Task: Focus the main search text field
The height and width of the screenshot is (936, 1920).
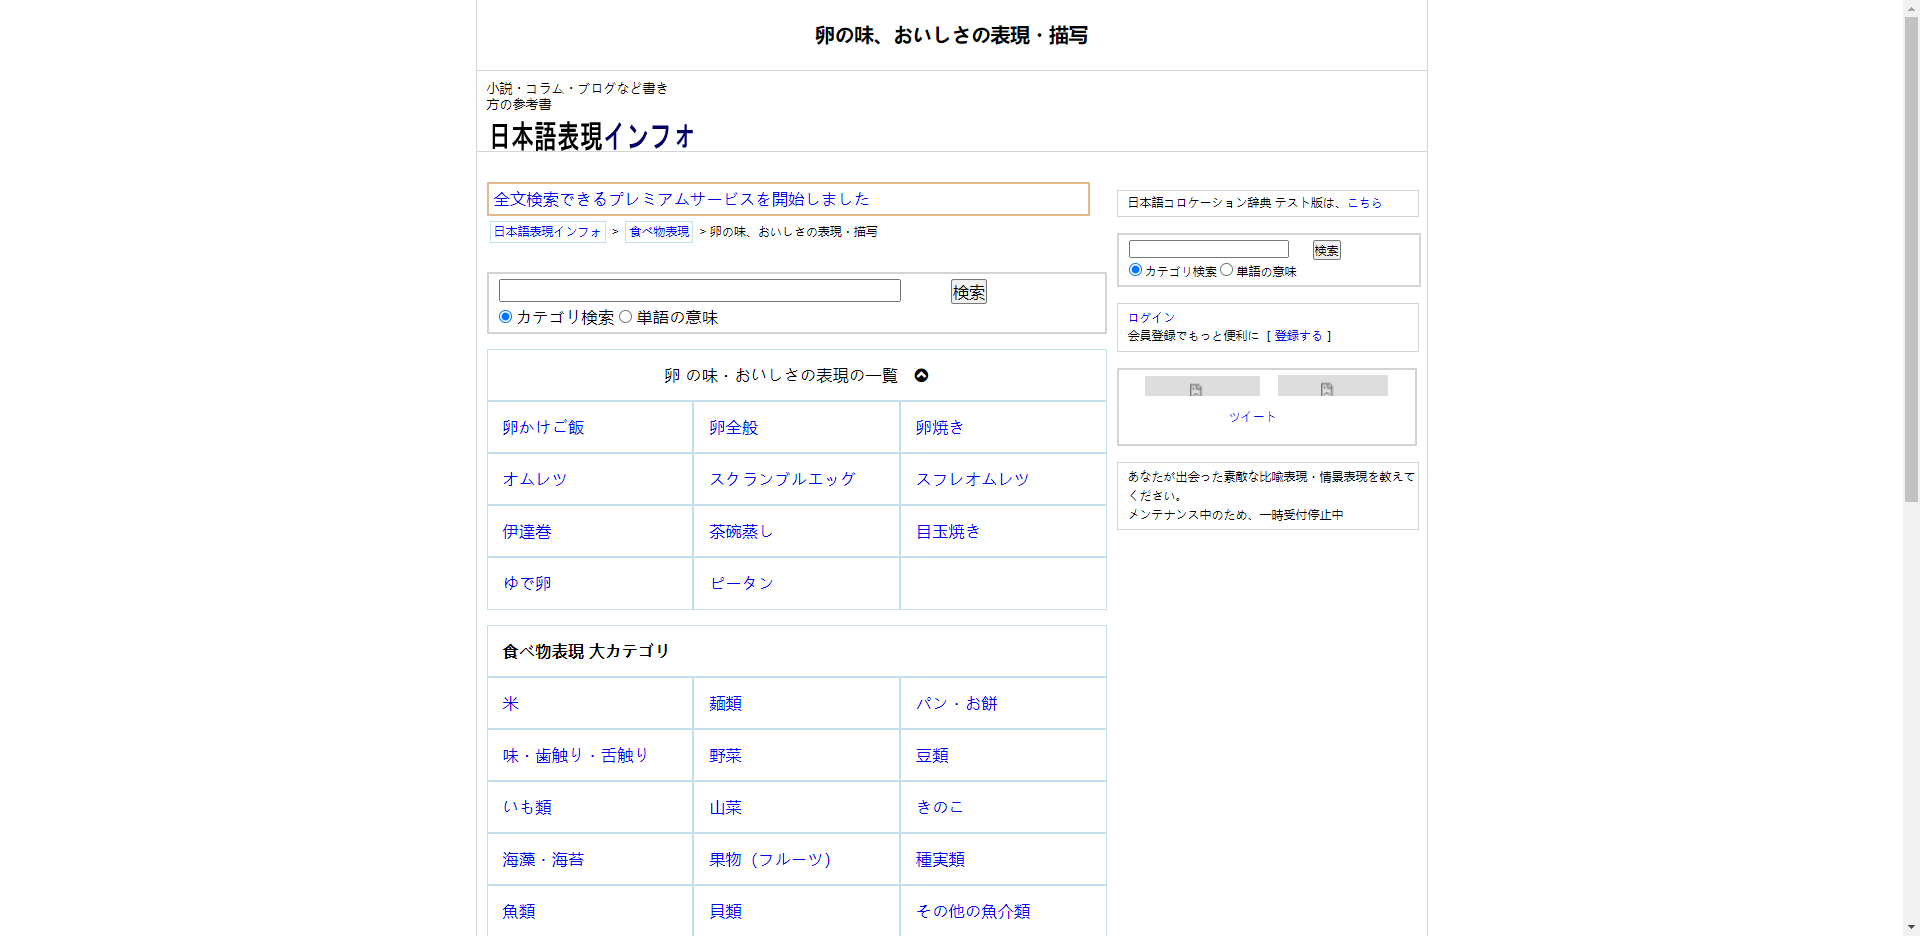Action: pyautogui.click(x=699, y=291)
